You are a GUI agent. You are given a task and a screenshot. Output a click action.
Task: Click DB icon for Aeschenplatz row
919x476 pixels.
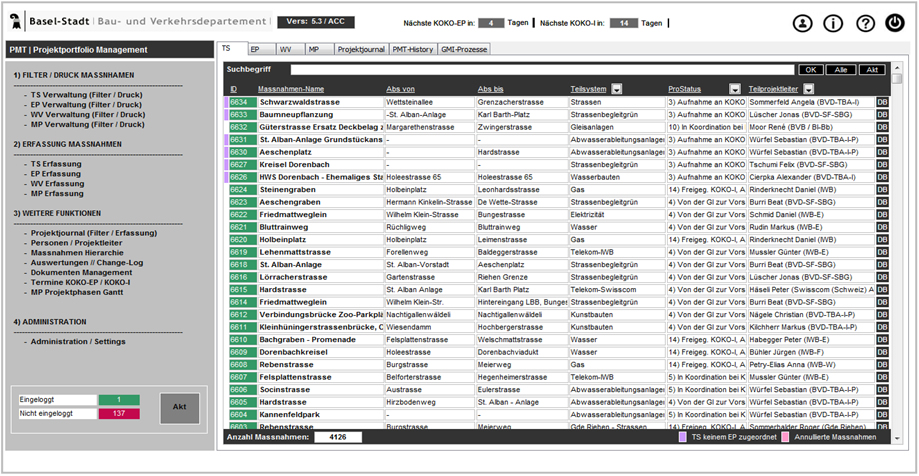click(882, 152)
